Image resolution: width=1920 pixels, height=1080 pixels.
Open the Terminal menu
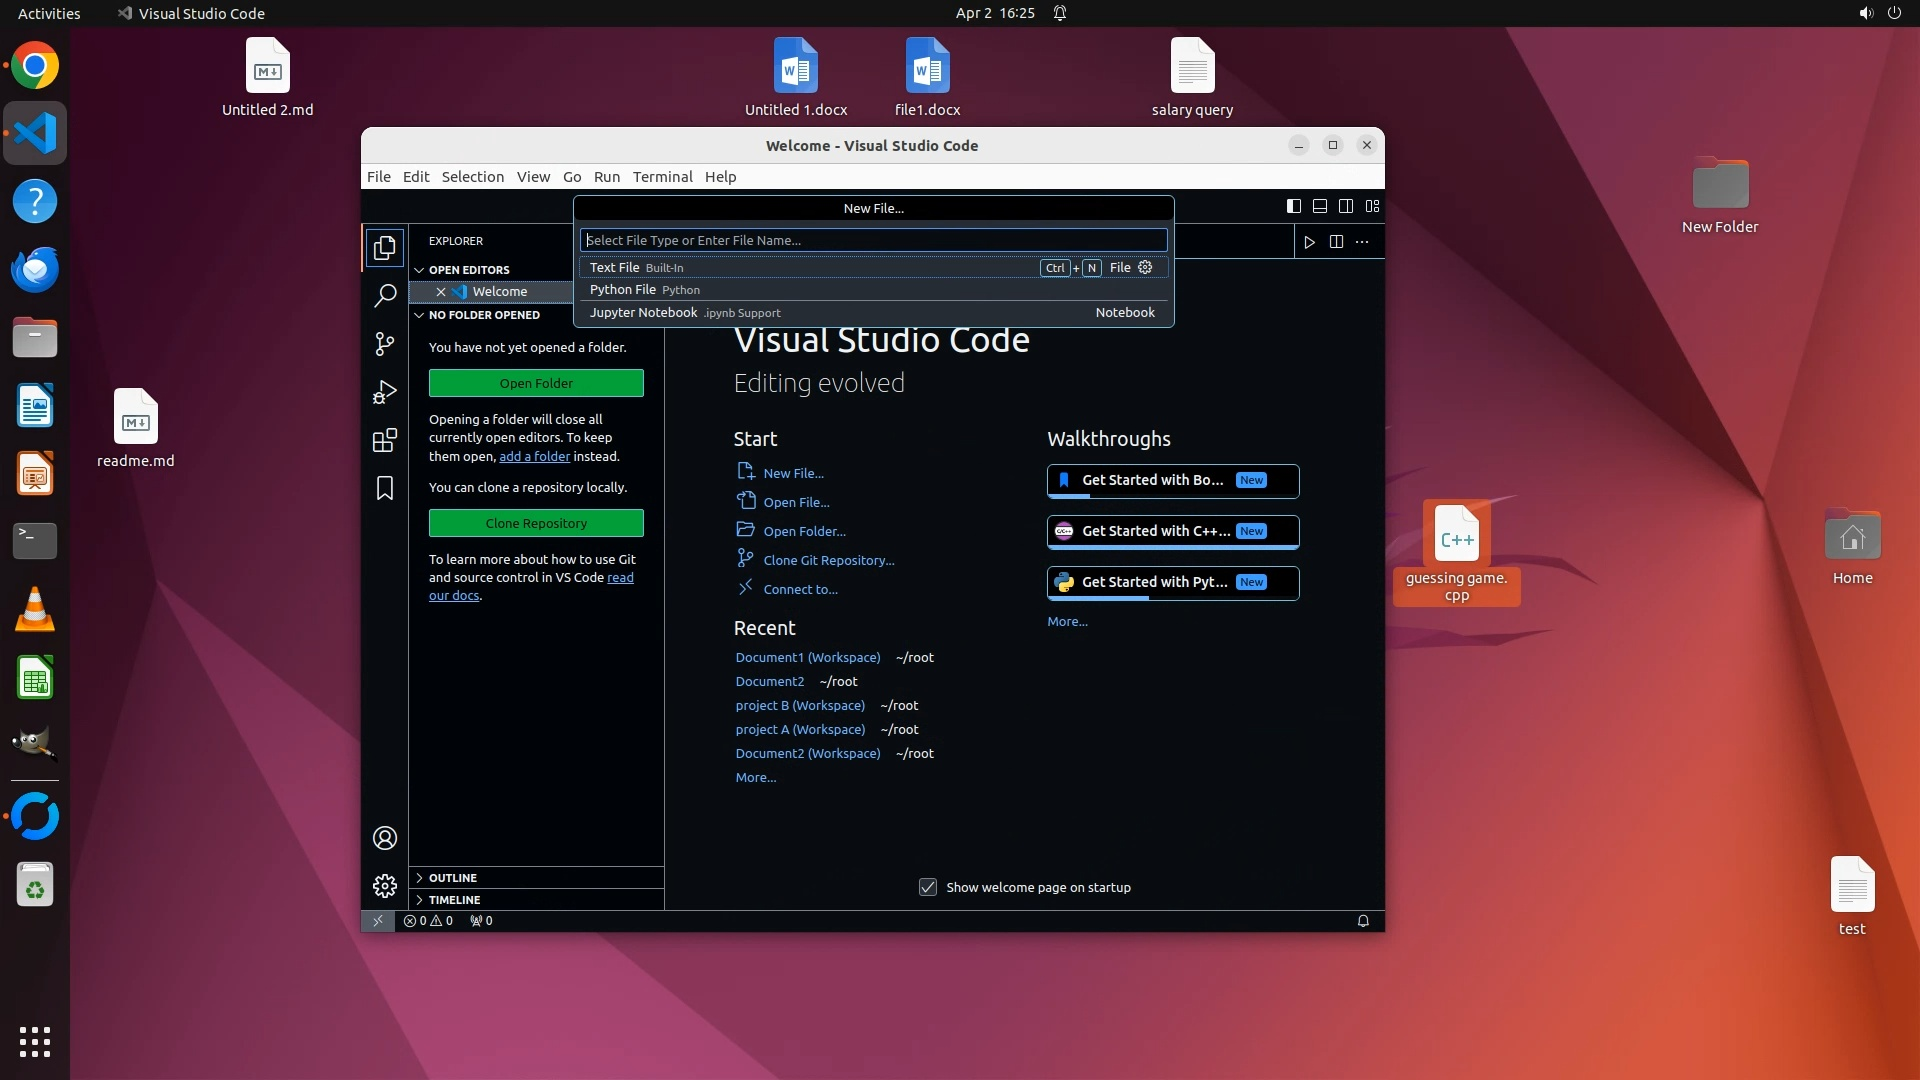point(662,177)
